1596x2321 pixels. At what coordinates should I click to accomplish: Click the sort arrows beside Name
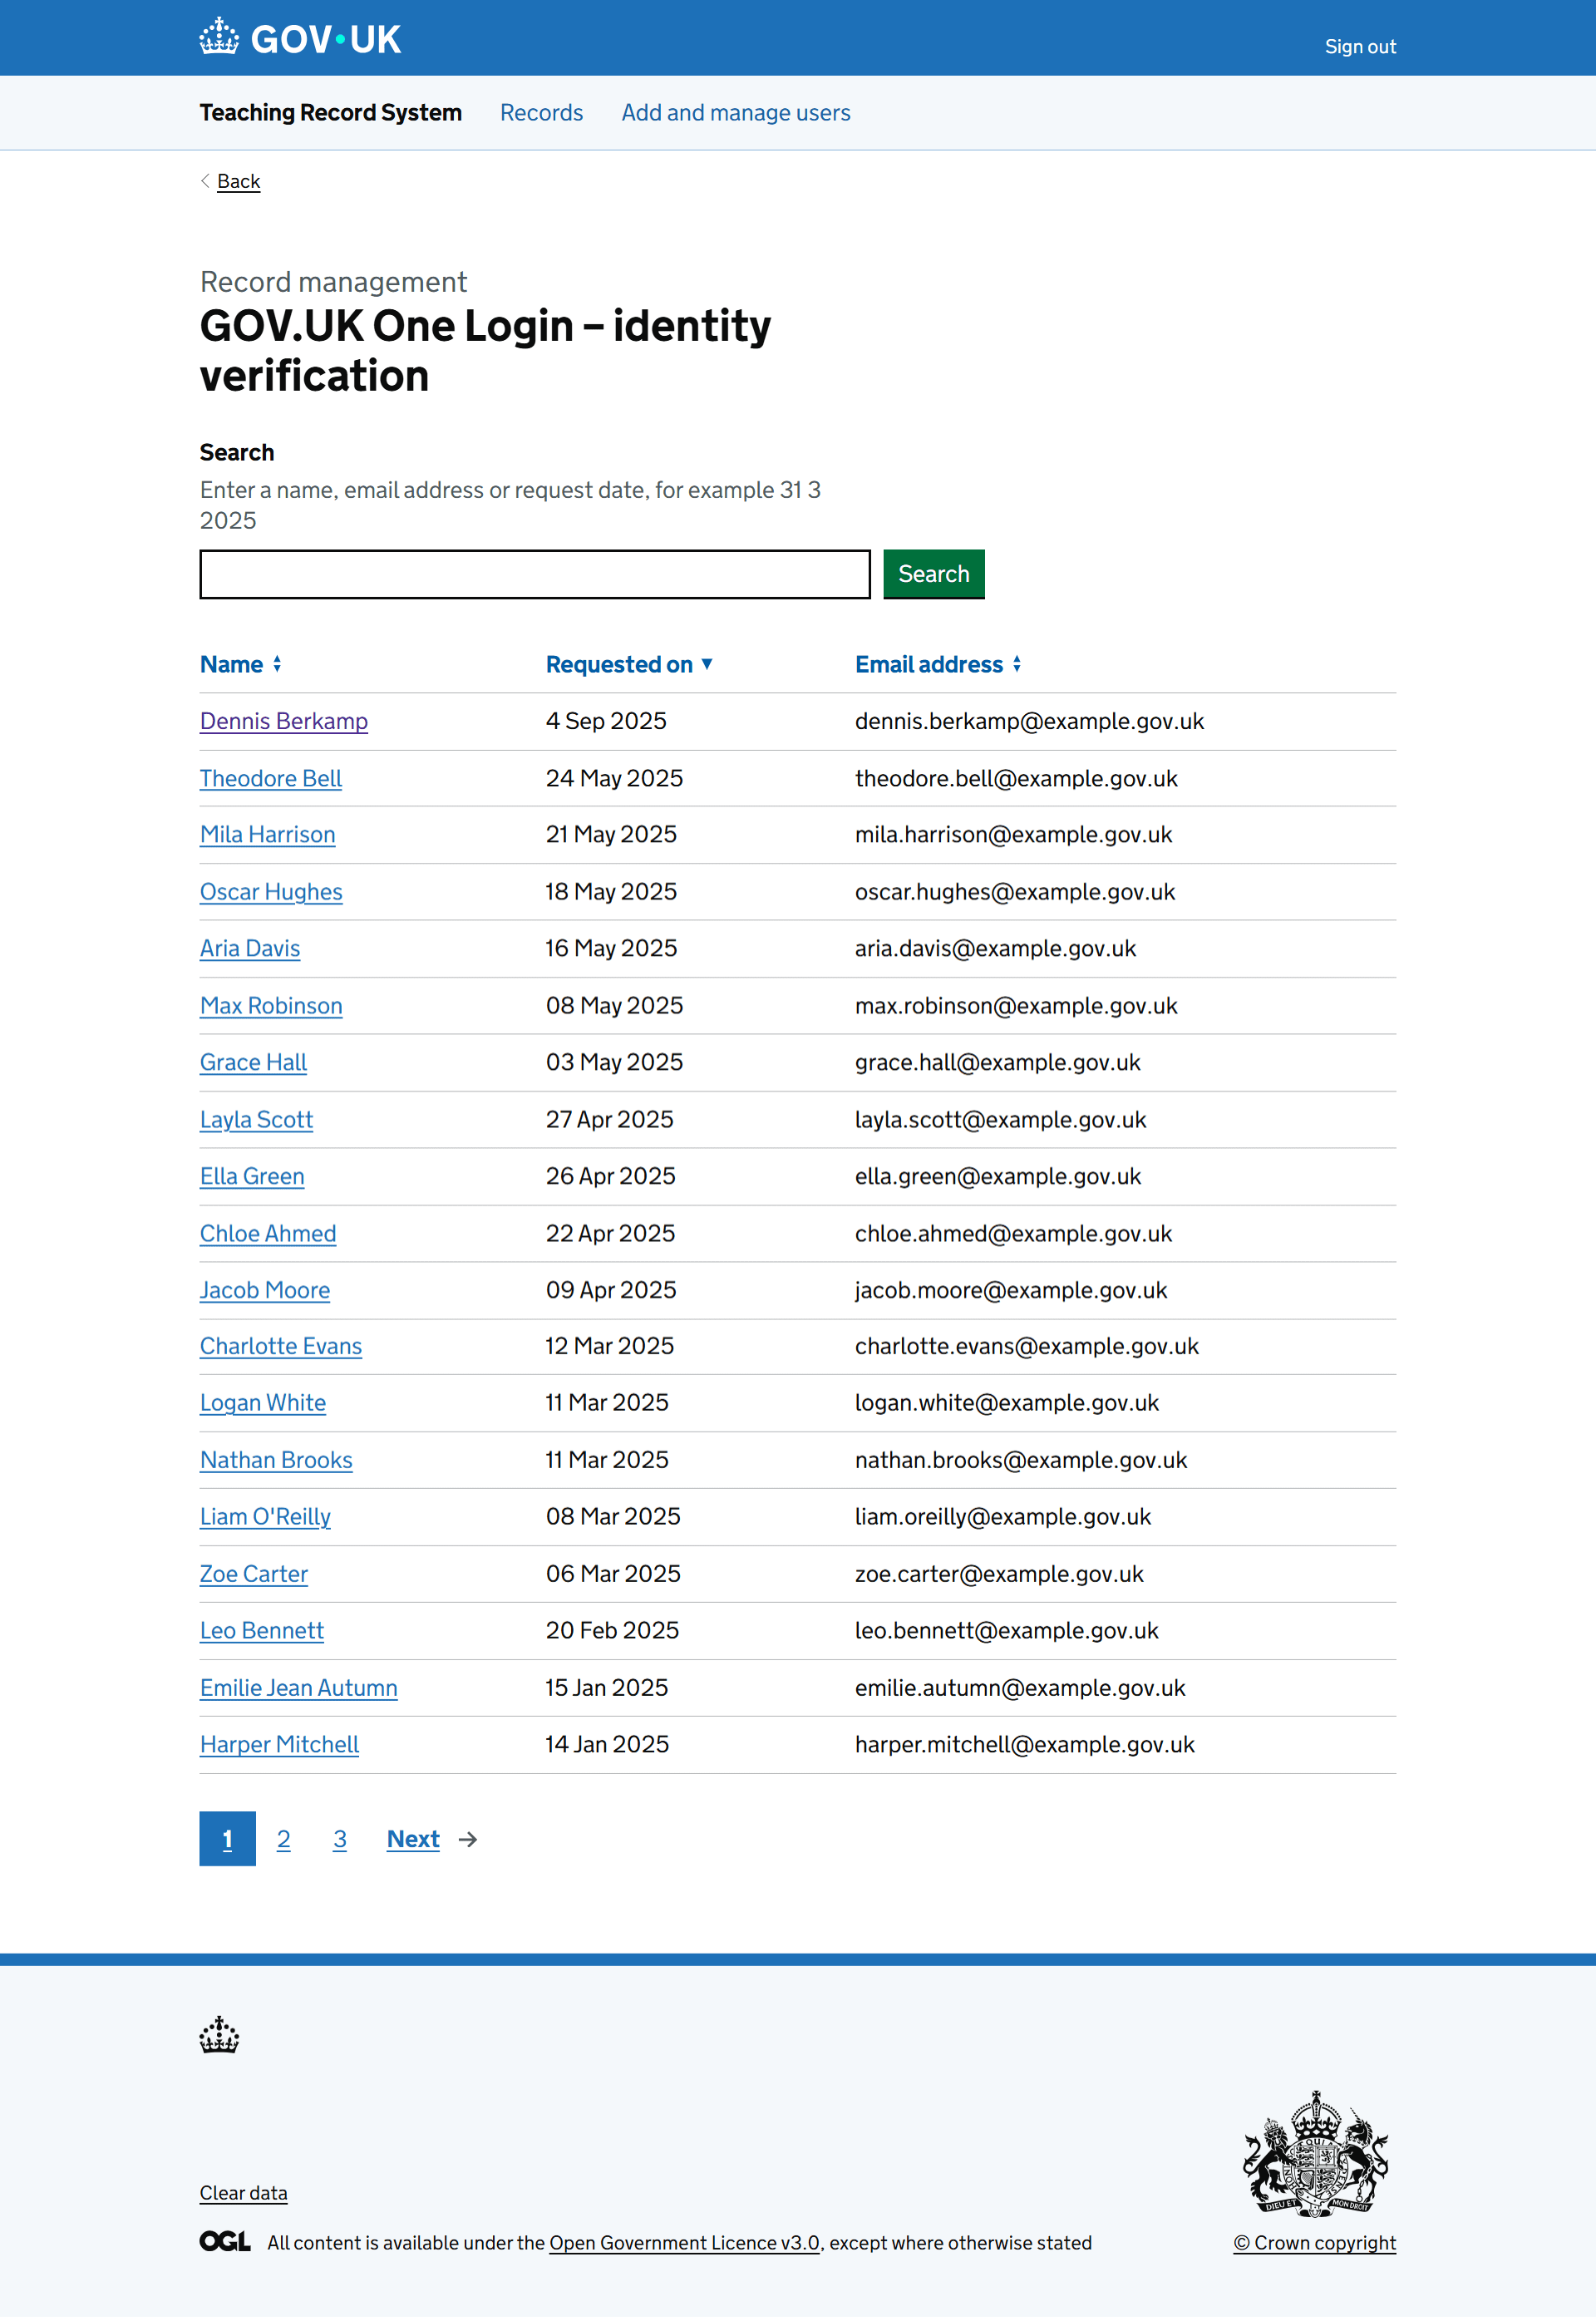[x=277, y=664]
